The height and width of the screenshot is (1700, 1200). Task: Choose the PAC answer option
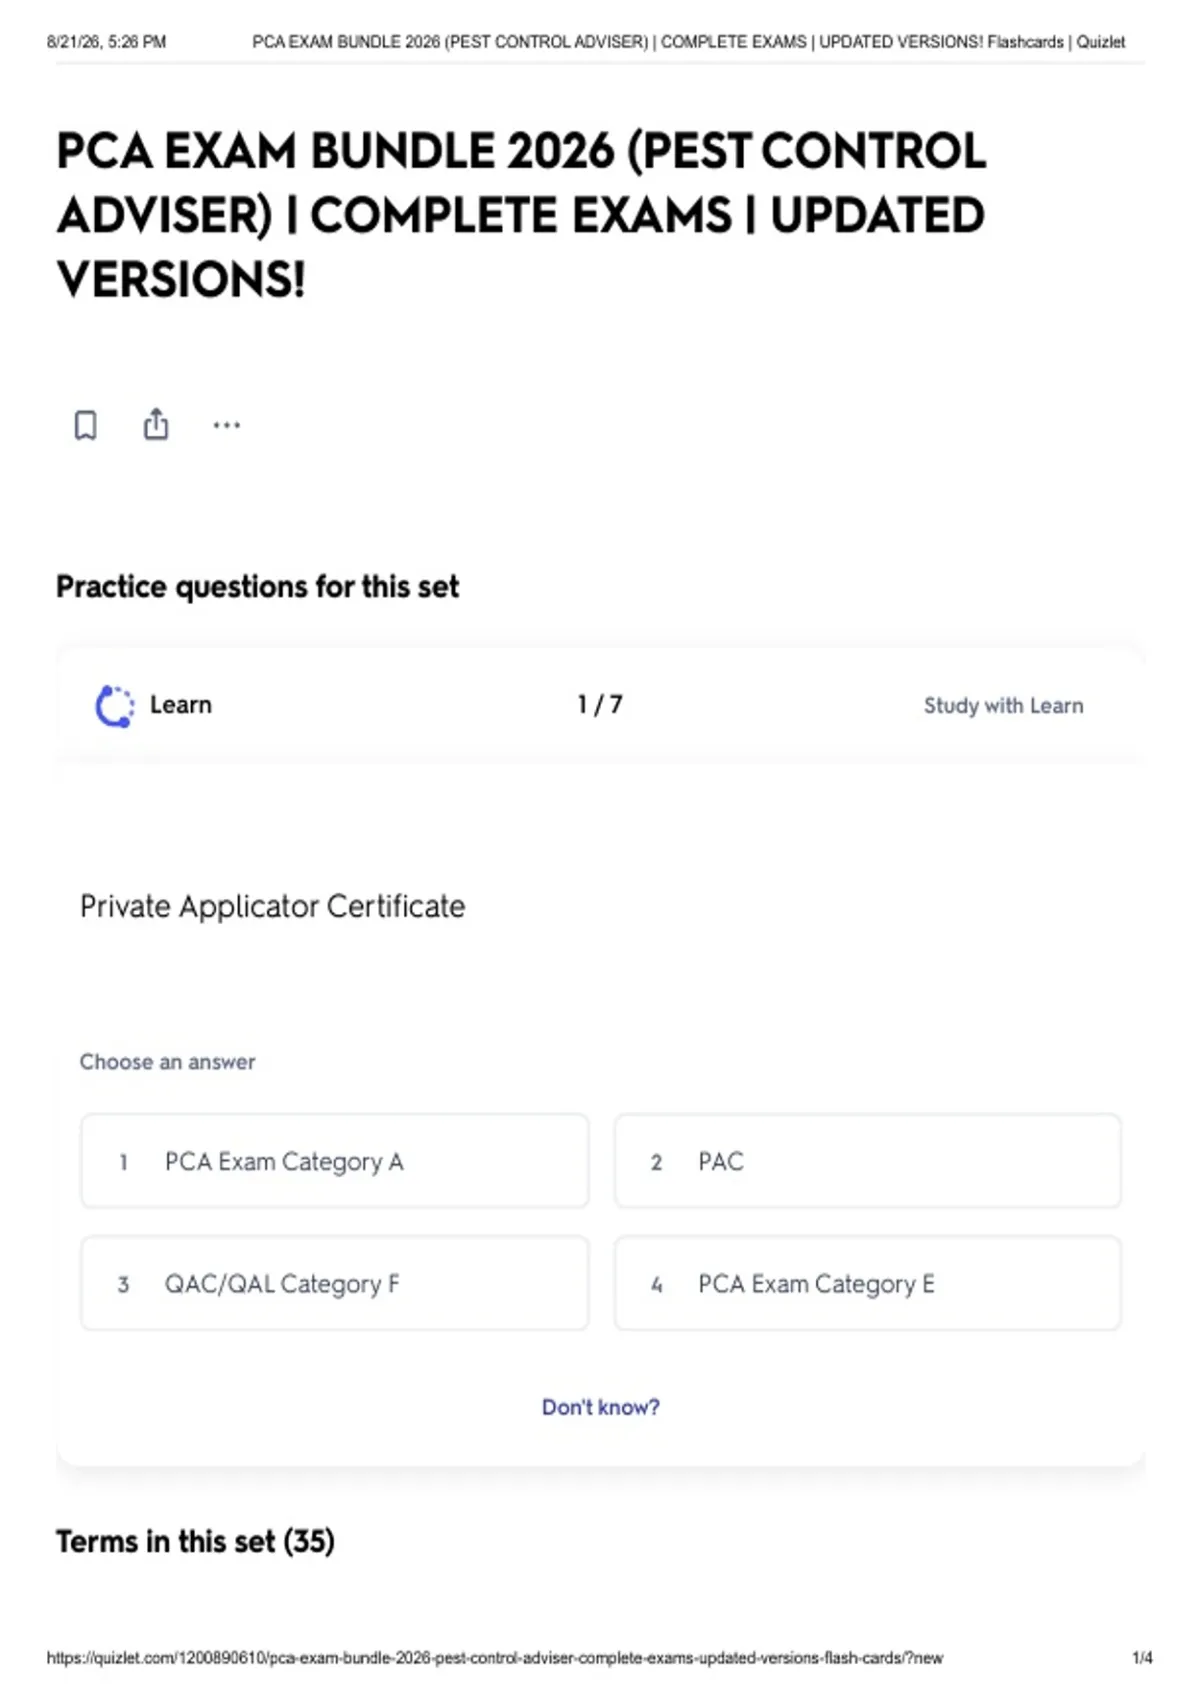pyautogui.click(x=868, y=1161)
